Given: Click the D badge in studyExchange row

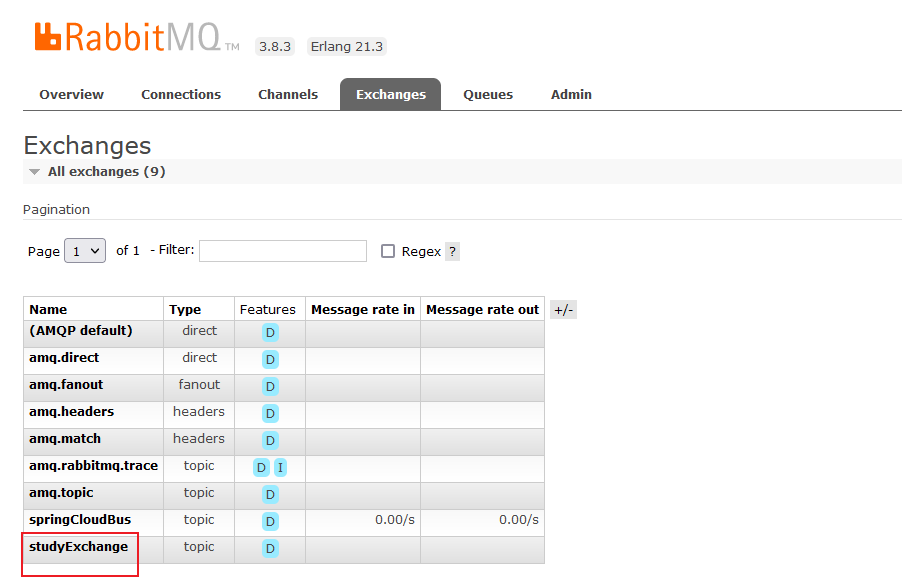Looking at the screenshot, I should [270, 548].
